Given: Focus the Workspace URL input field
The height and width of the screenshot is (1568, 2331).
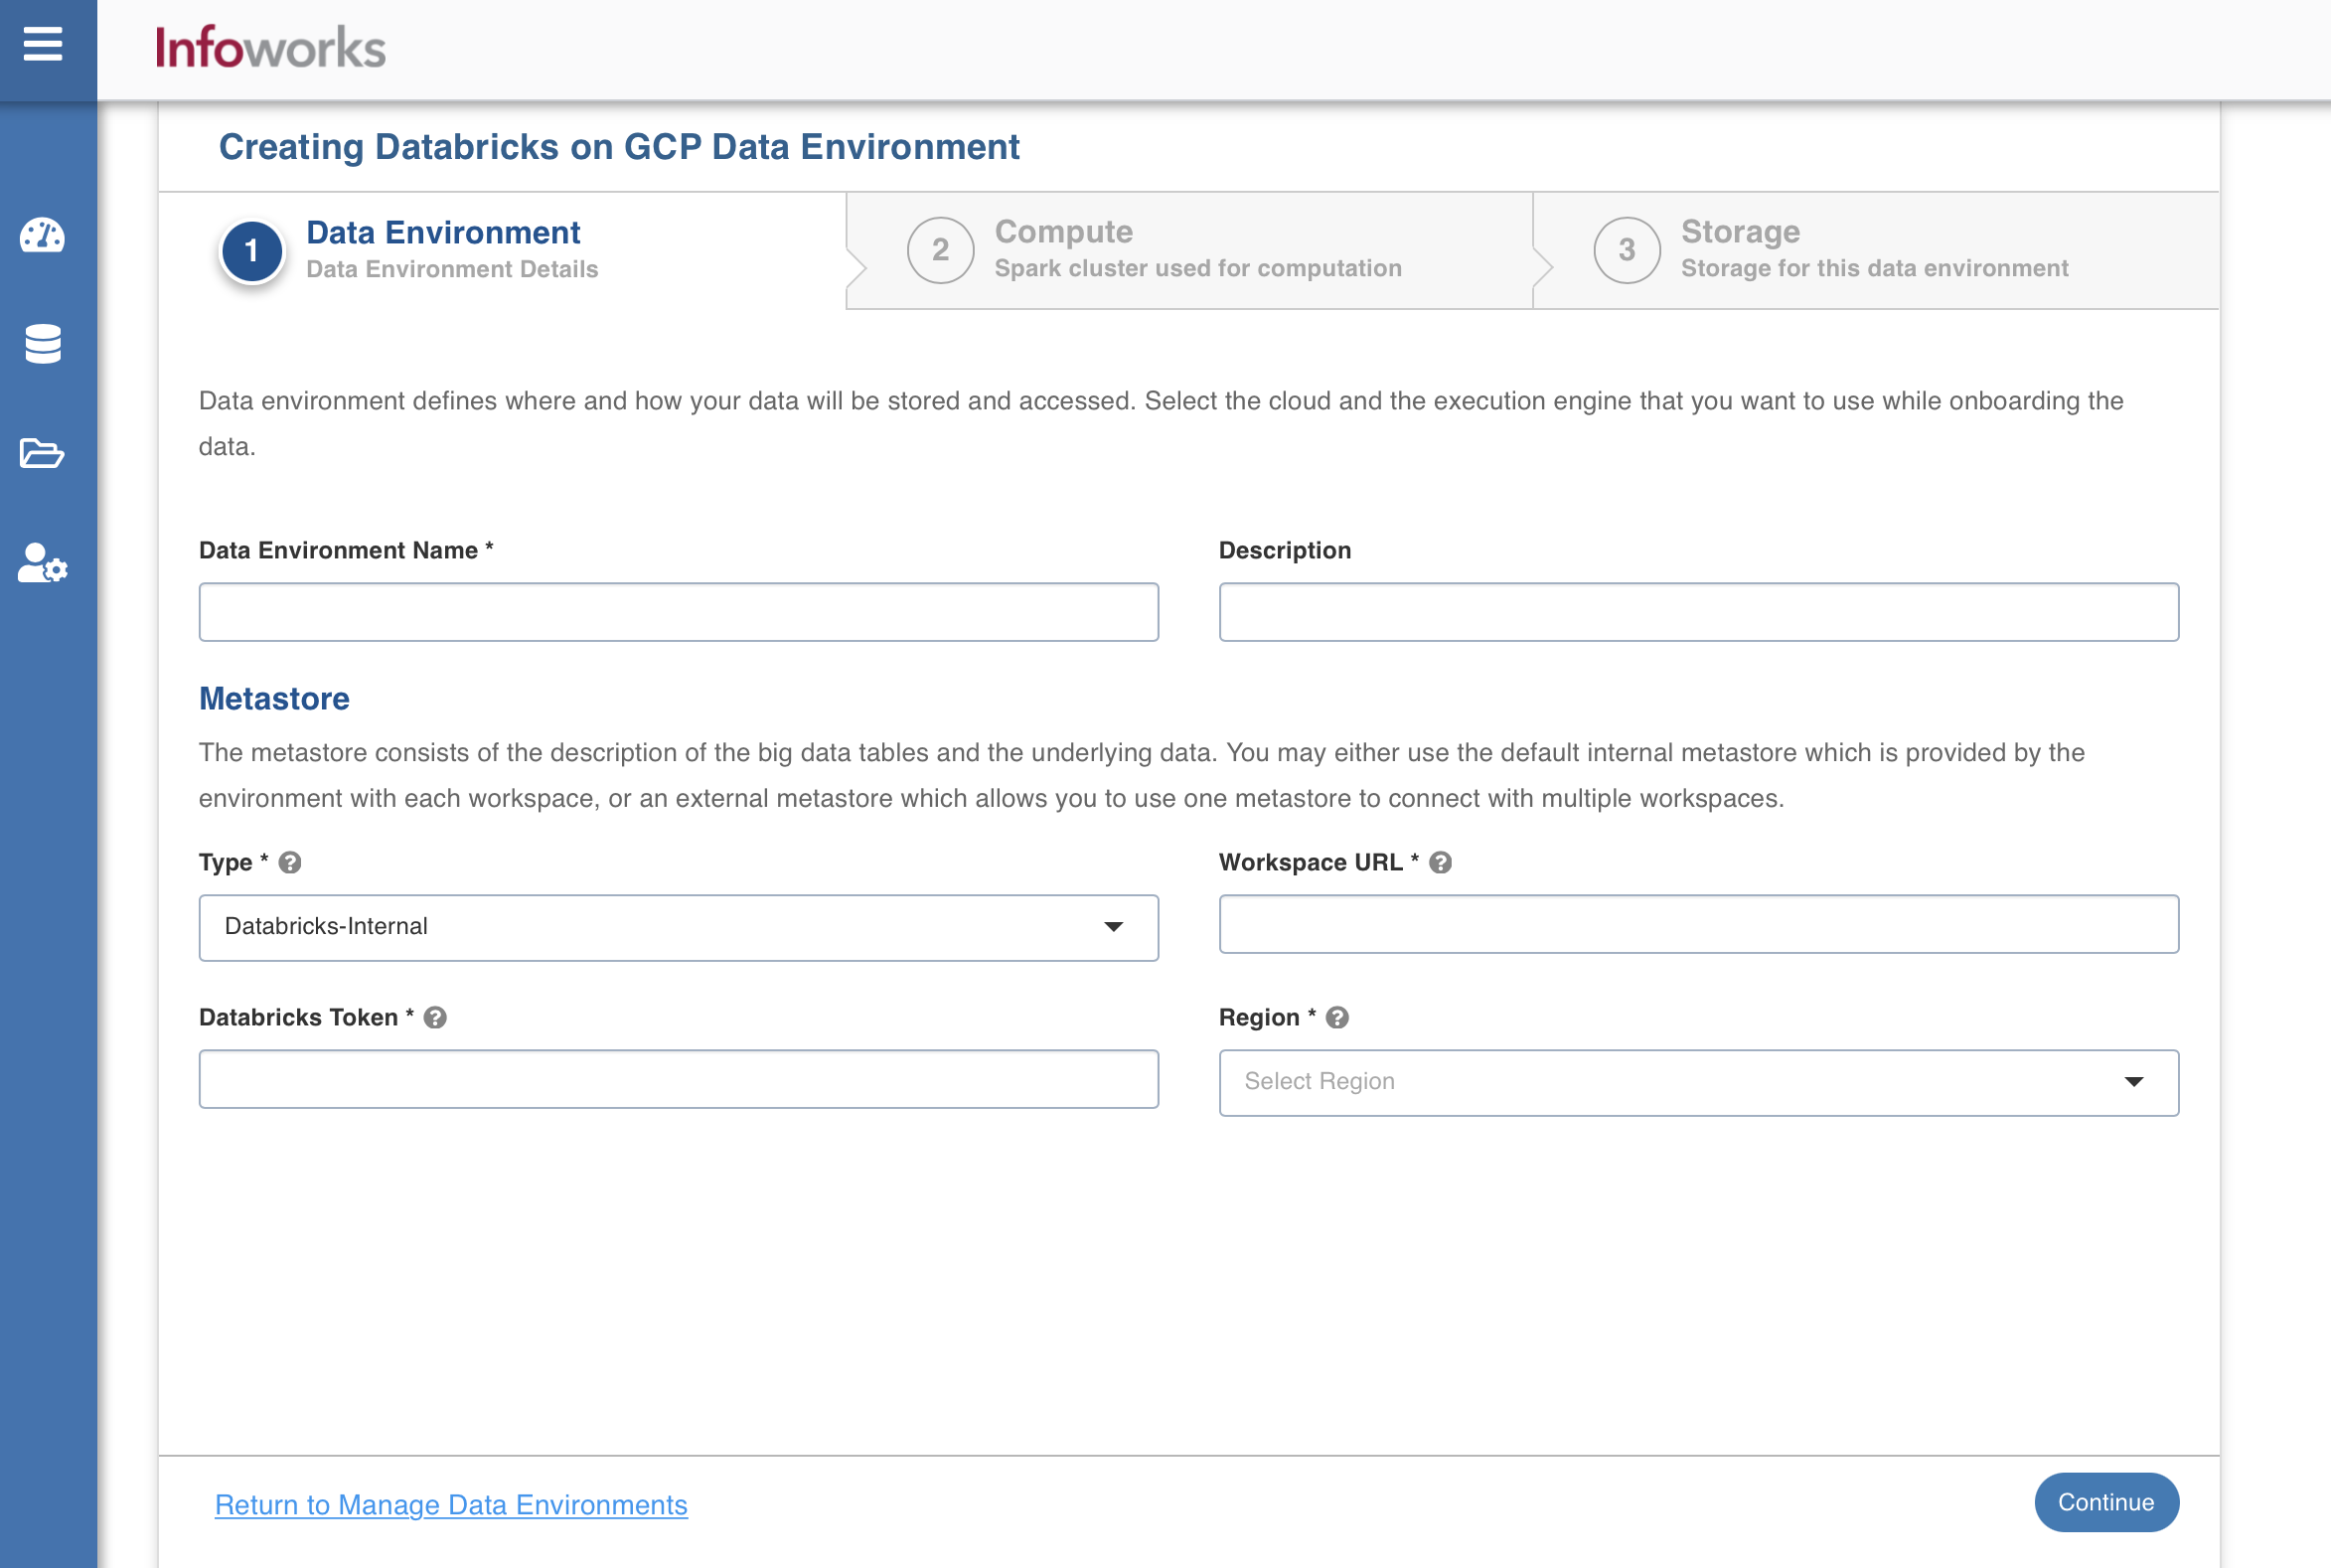Looking at the screenshot, I should point(1698,924).
